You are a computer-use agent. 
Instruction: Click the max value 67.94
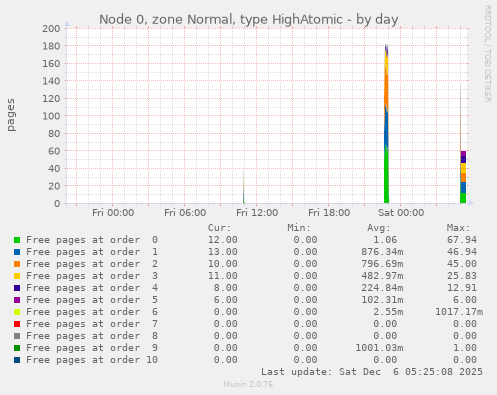[462, 240]
